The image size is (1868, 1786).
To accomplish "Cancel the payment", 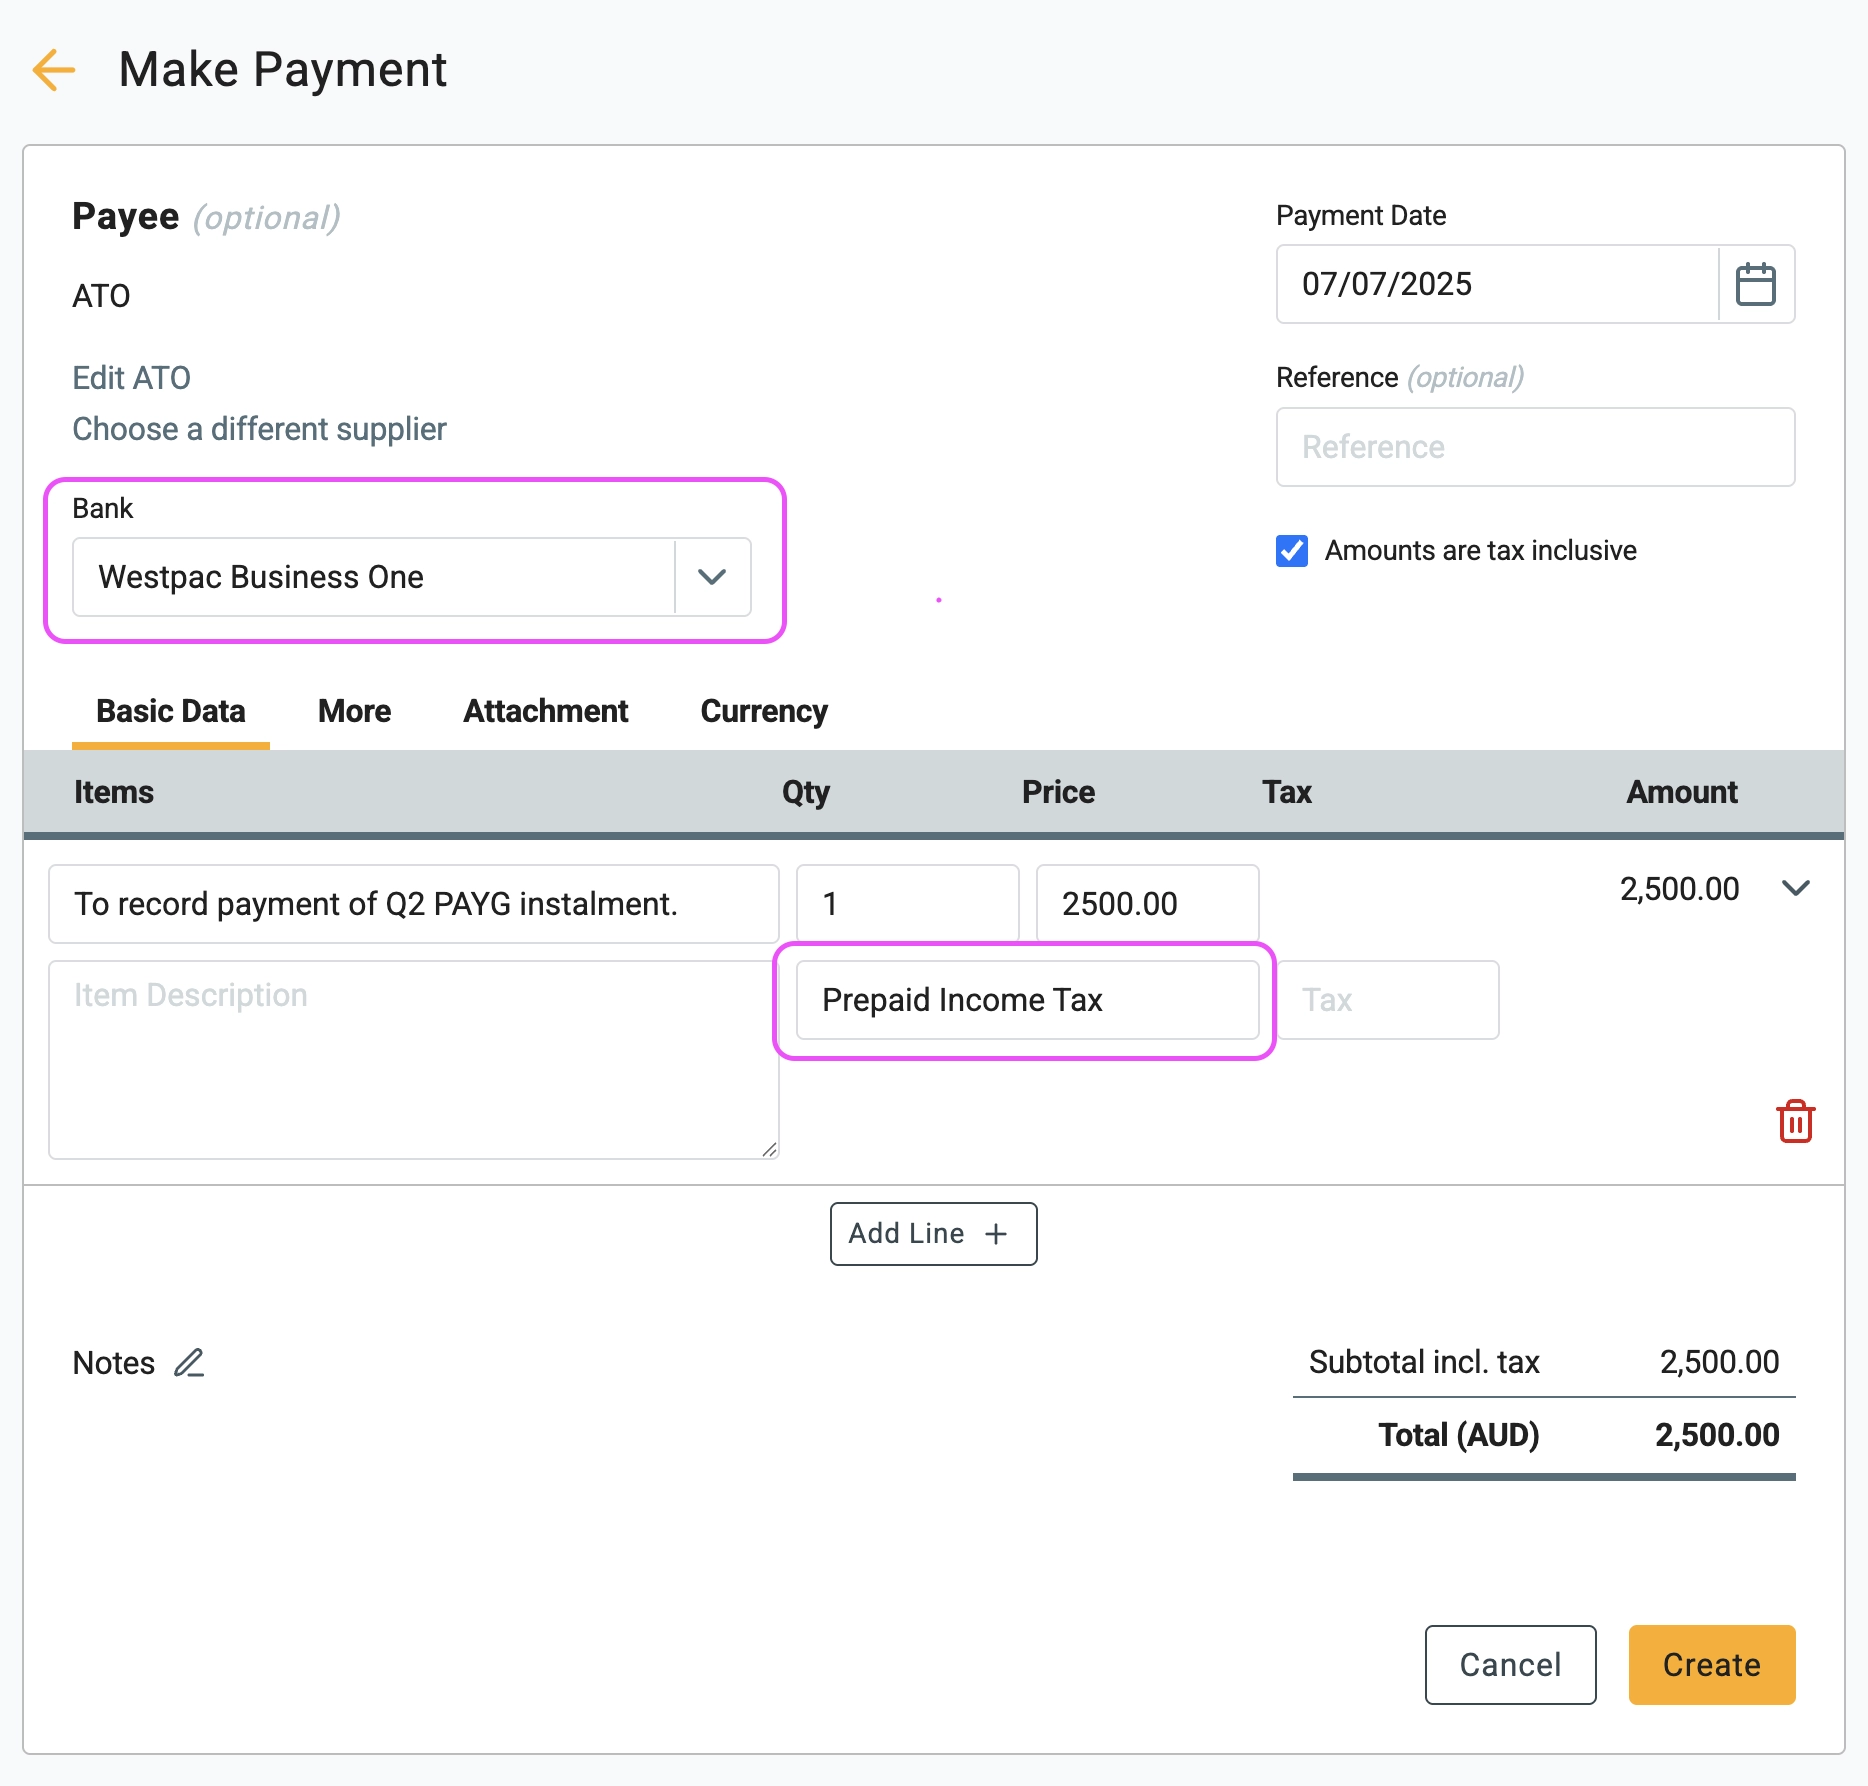I will coord(1510,1664).
